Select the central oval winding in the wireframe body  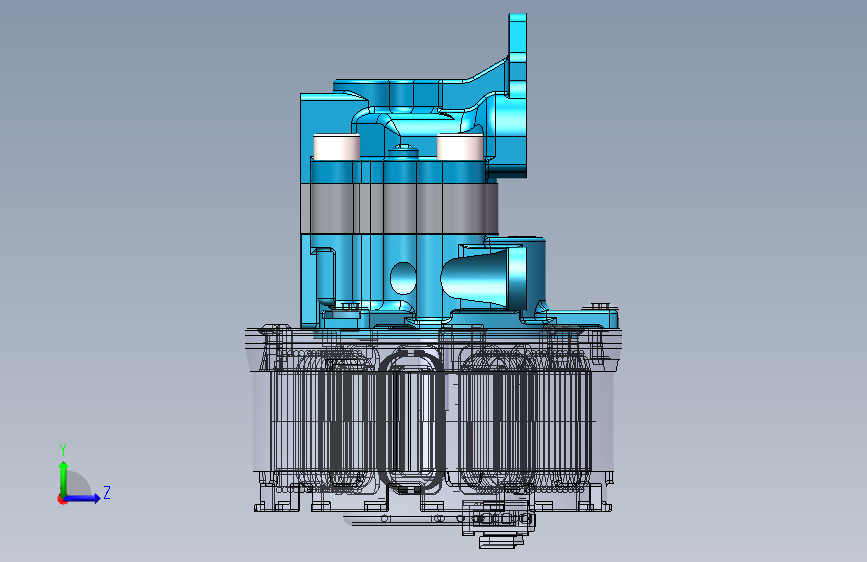click(412, 420)
